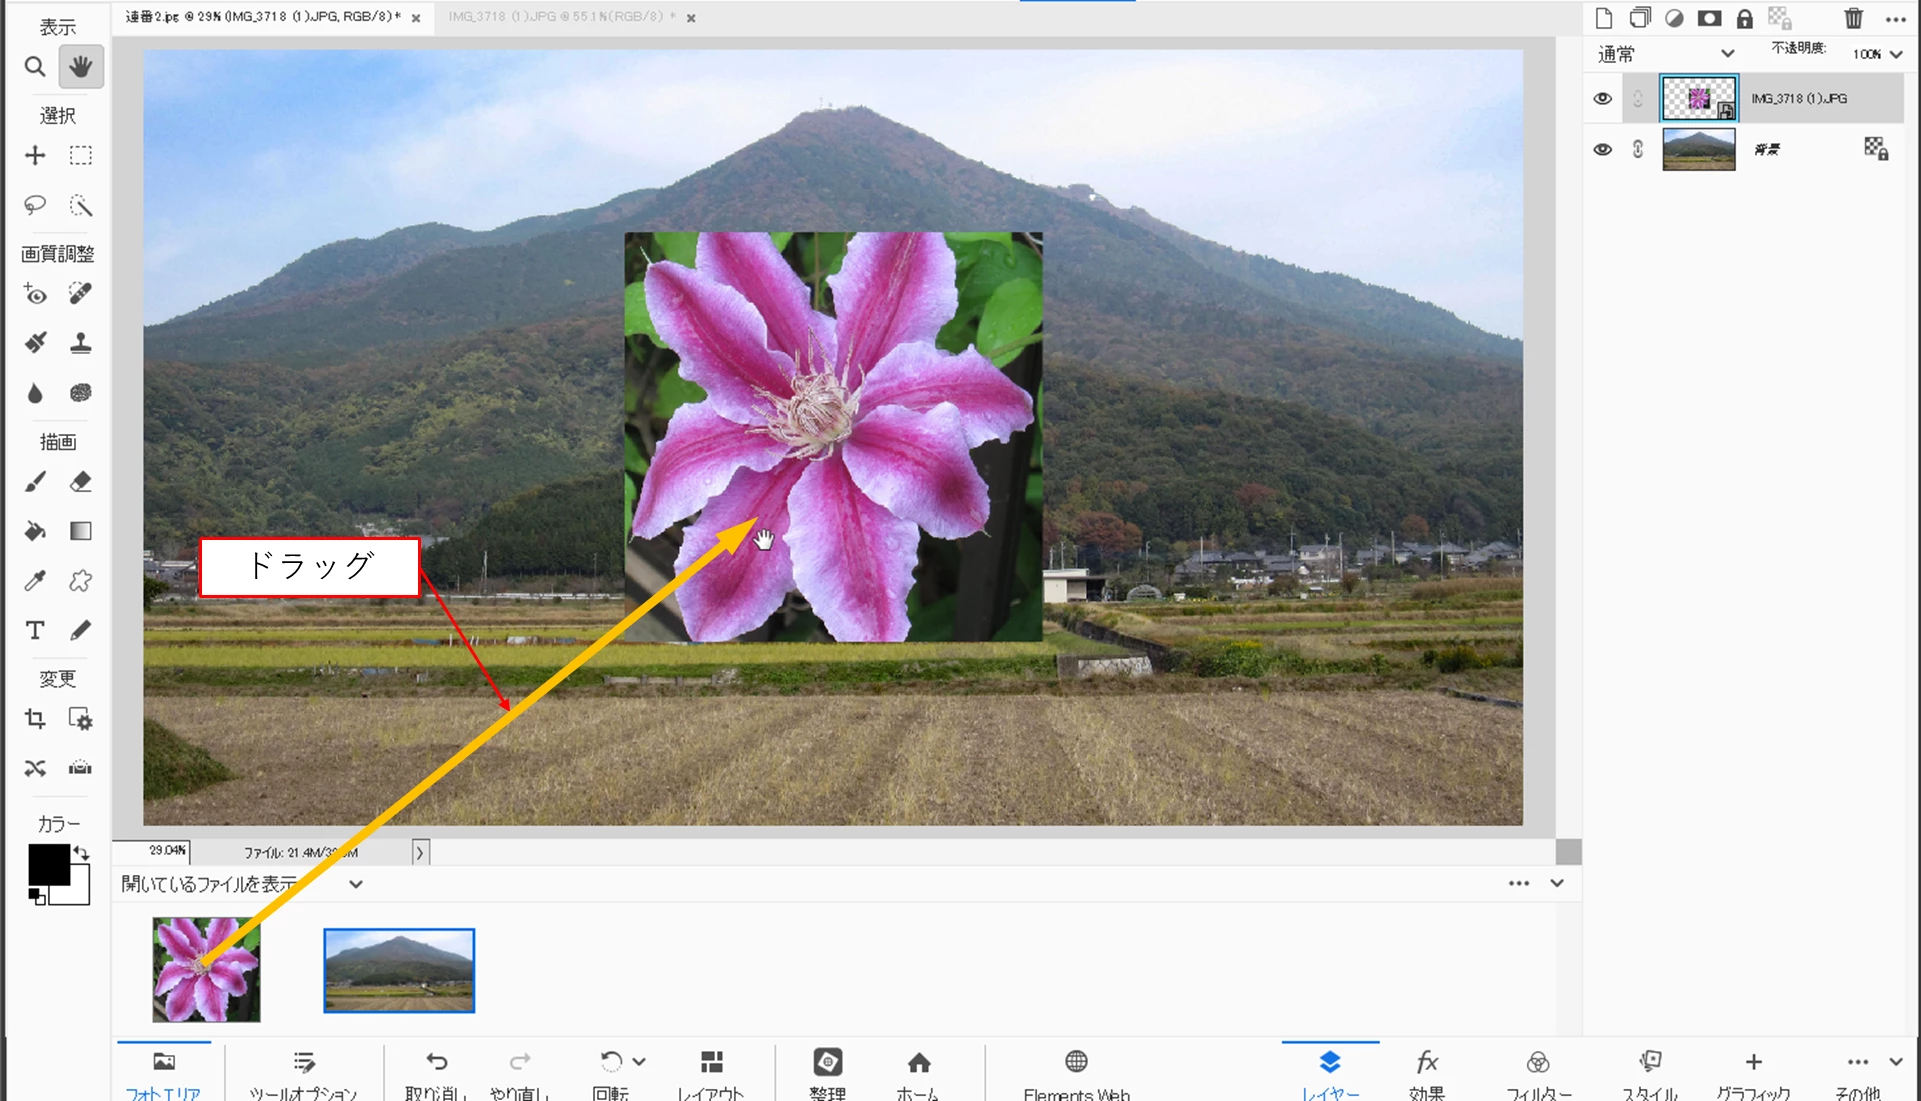Hide the IMG_3718 (1).JPG layer
The image size is (1921, 1101).
1602,98
